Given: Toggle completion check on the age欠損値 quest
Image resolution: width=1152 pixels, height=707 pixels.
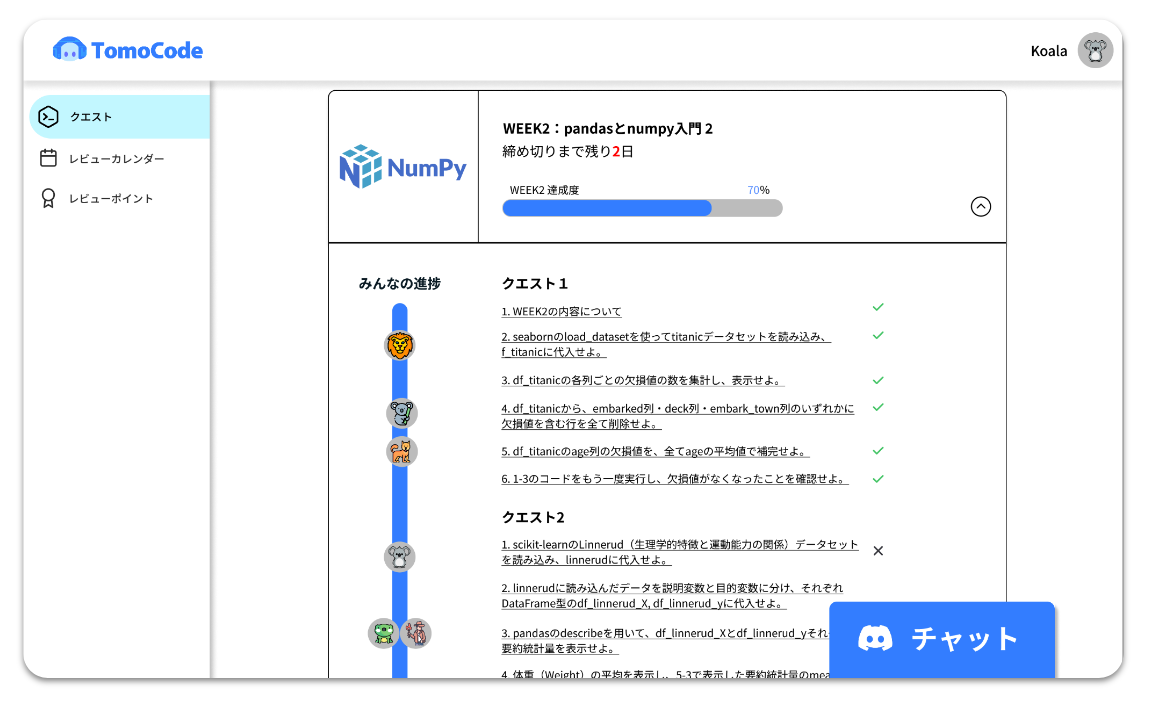Looking at the screenshot, I should click(878, 450).
